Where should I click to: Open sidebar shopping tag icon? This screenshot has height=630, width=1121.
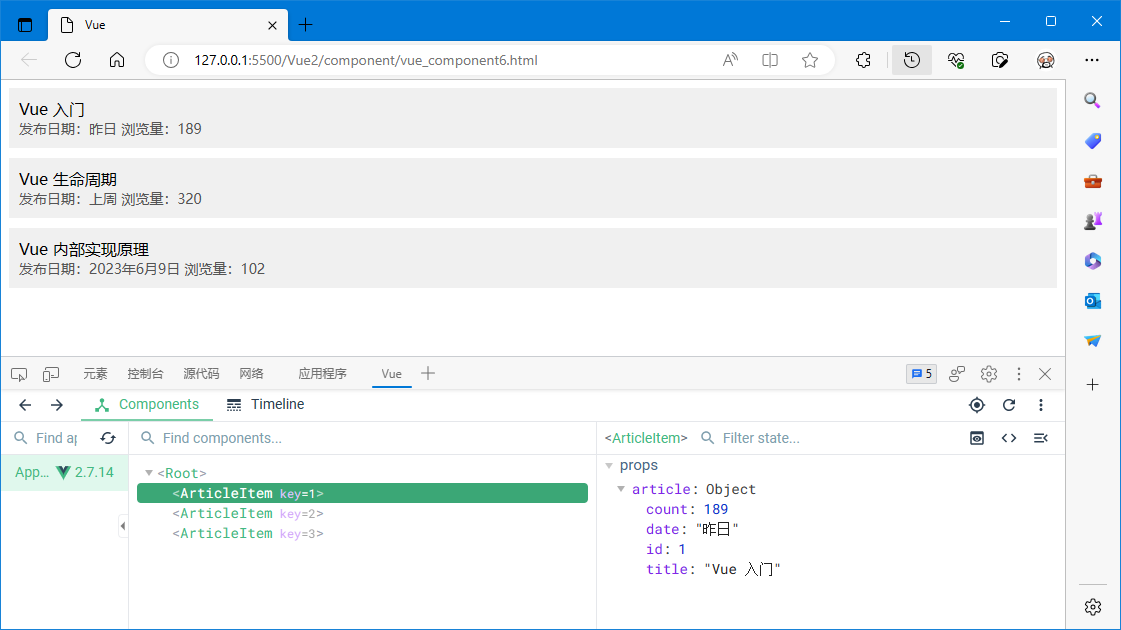(1092, 141)
